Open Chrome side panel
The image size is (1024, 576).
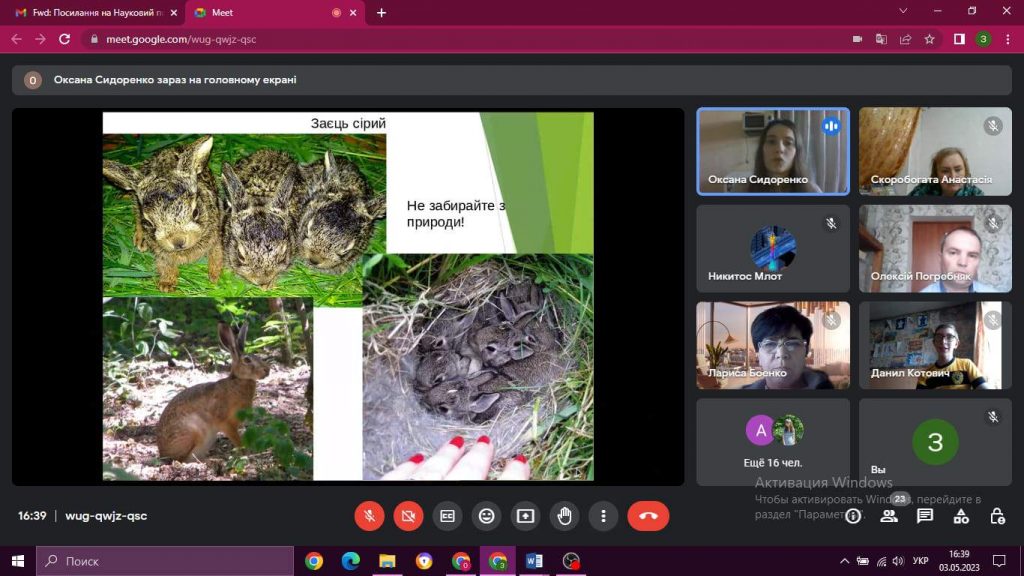coord(959,39)
